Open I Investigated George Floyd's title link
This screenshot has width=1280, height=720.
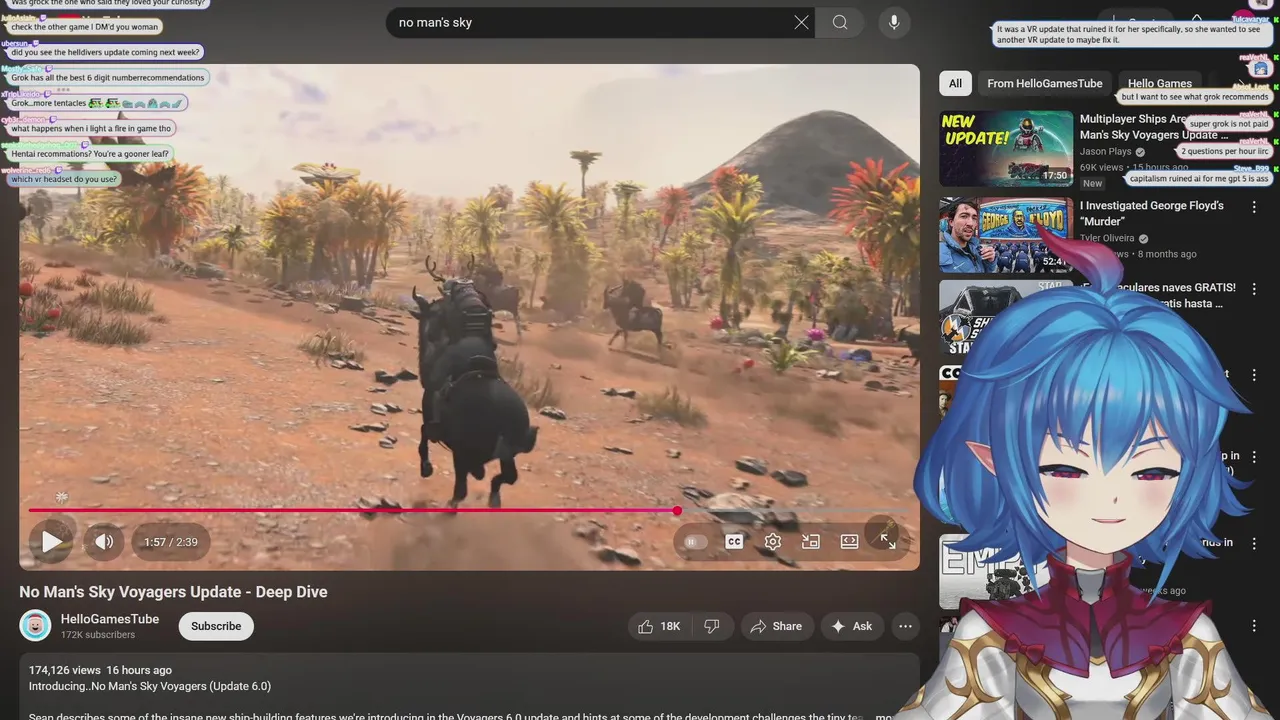coord(1152,213)
